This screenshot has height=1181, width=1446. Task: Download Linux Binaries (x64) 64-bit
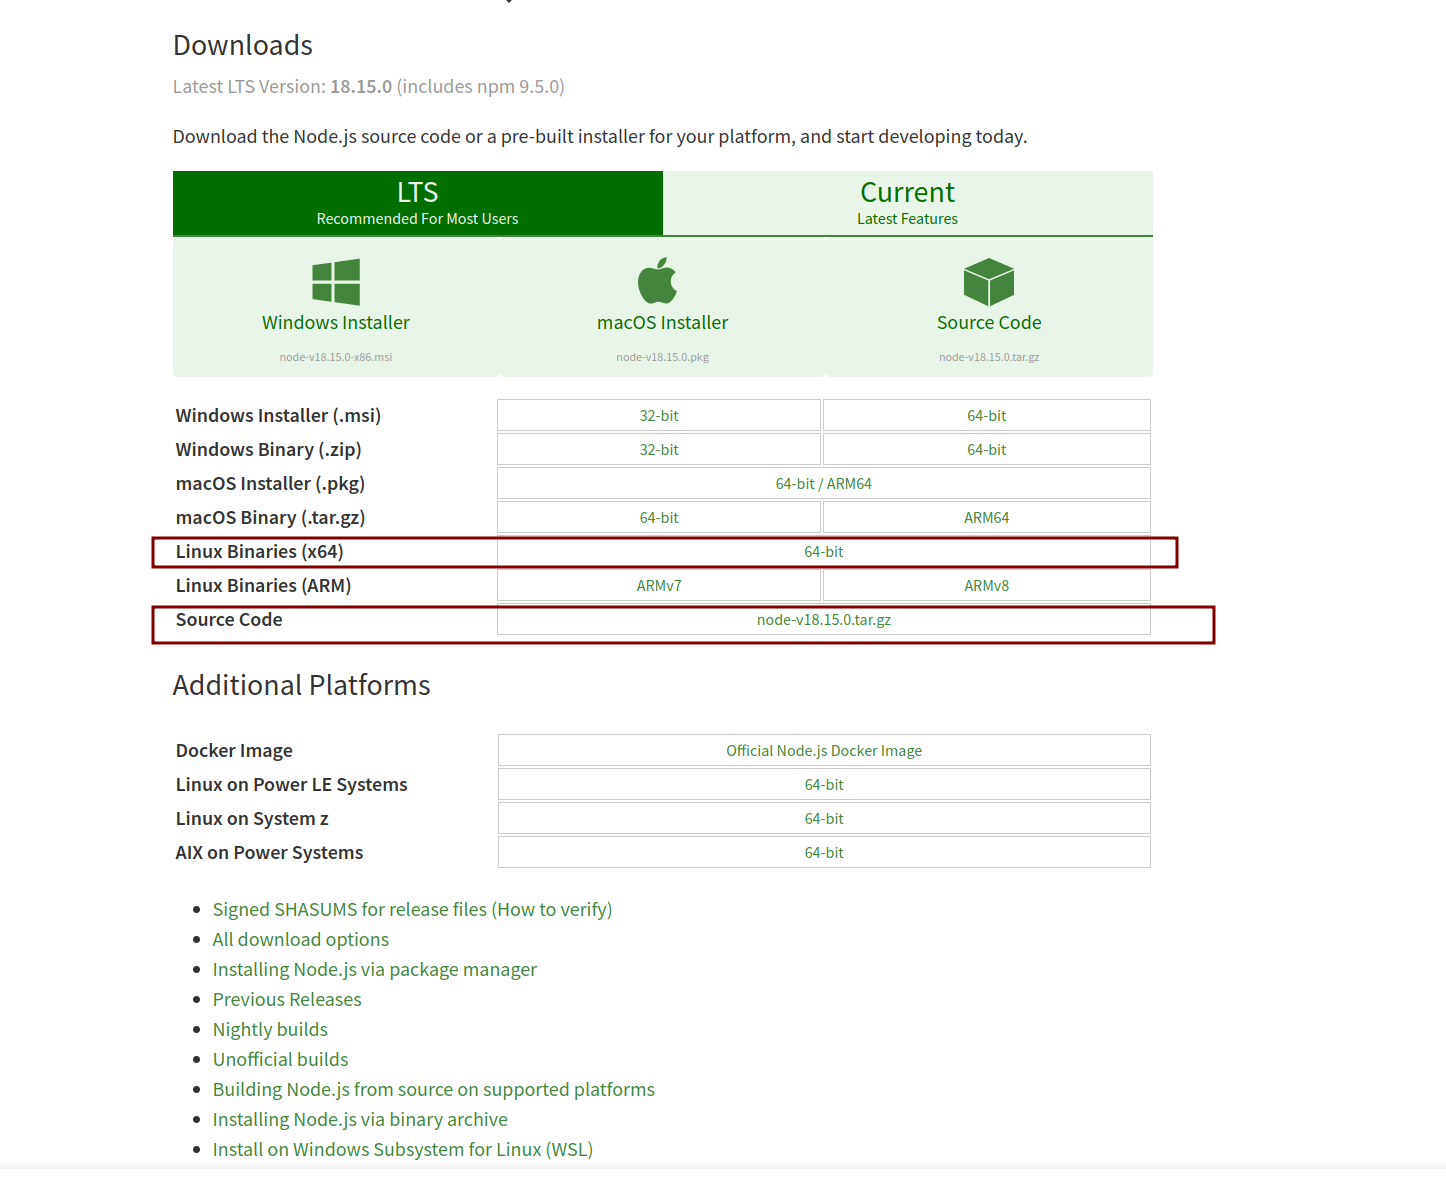coord(824,551)
